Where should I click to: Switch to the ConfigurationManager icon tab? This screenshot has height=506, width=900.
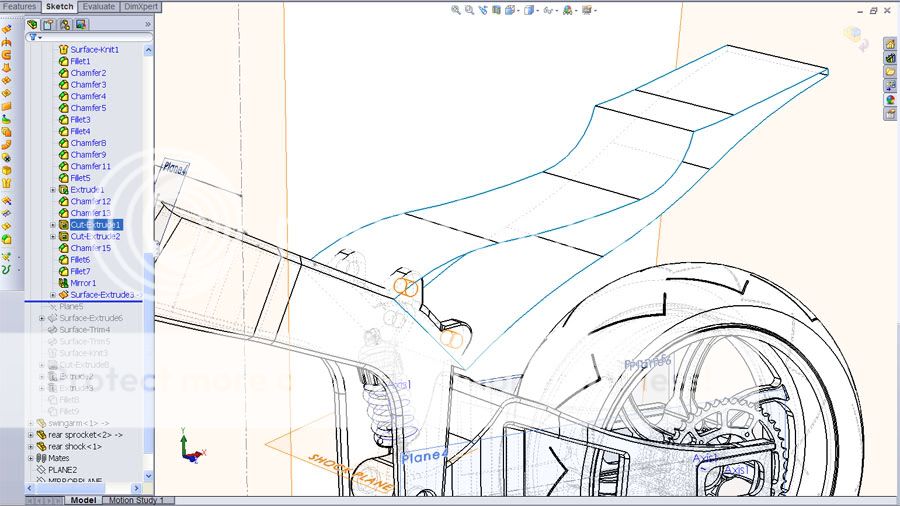click(x=65, y=24)
